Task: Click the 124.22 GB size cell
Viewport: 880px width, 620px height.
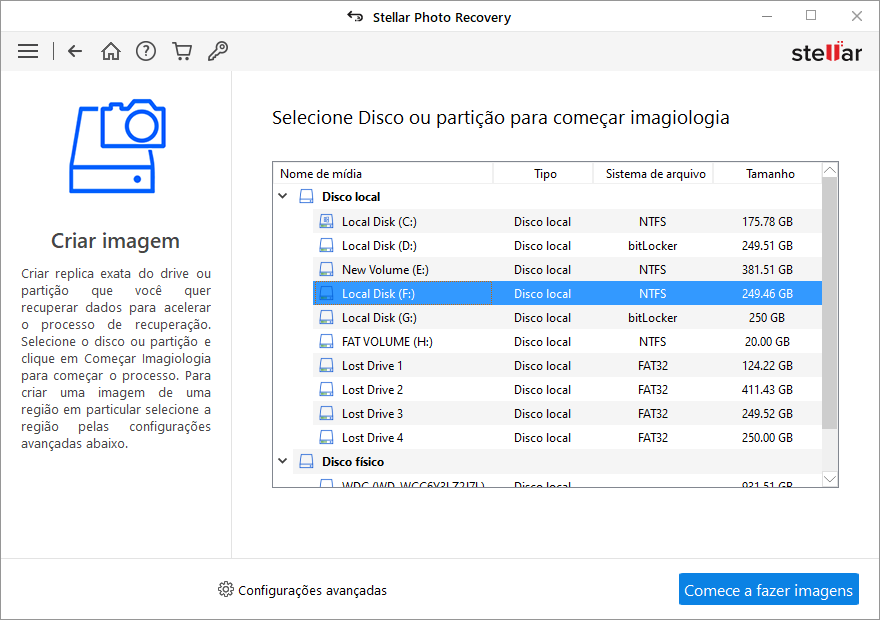Action: pos(767,366)
